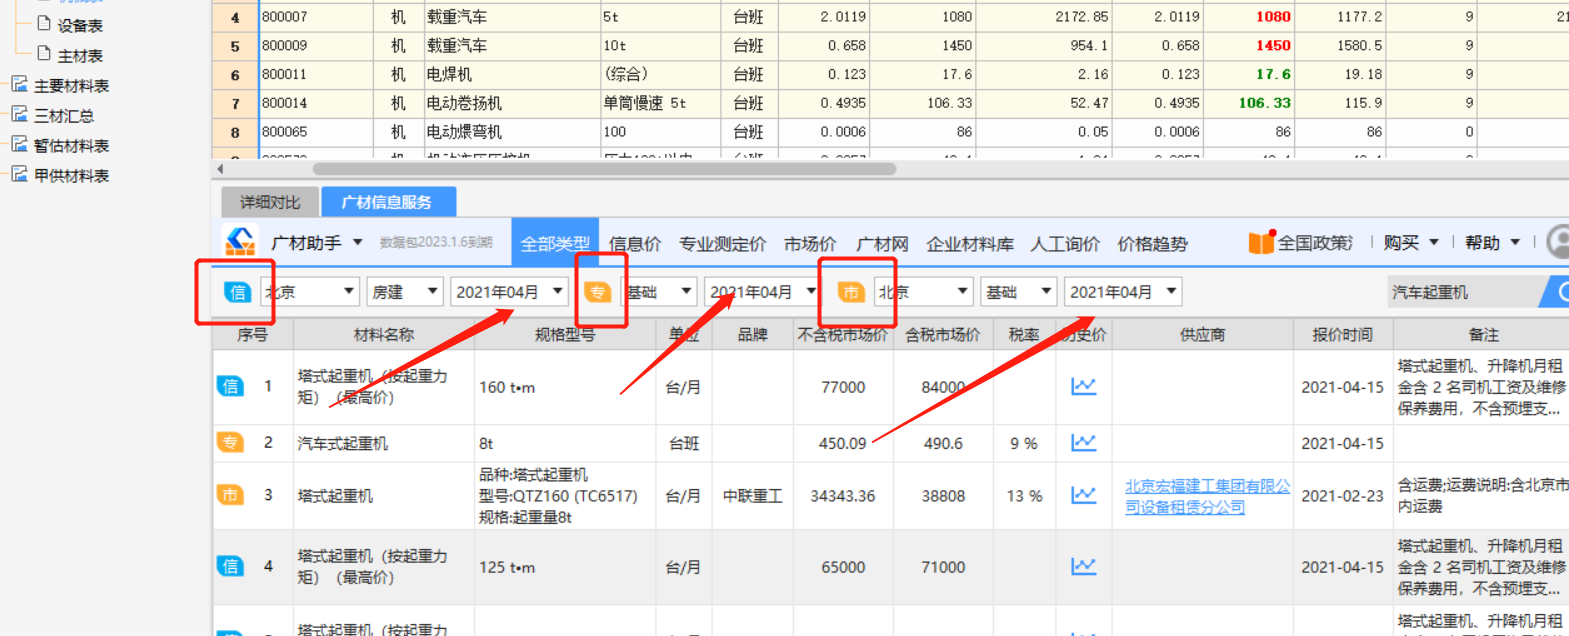This screenshot has height=636, width=1569.
Task: Click the 信 badge in row 1
Action: pyautogui.click(x=230, y=386)
